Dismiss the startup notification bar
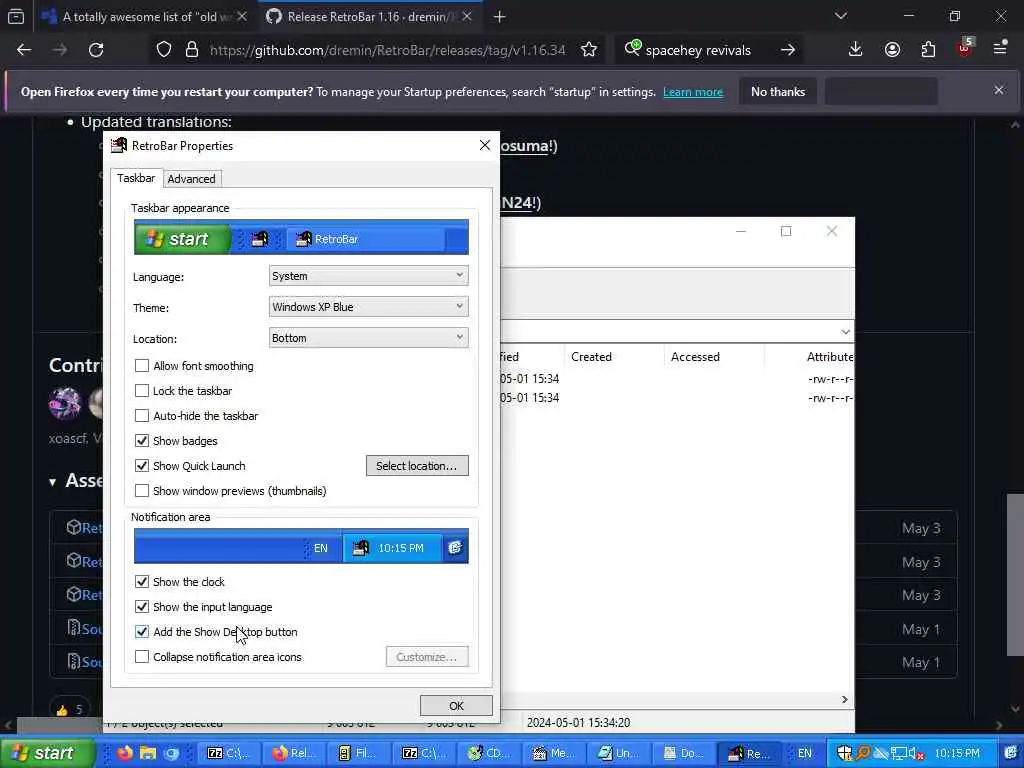This screenshot has width=1024, height=768. pos(999,90)
